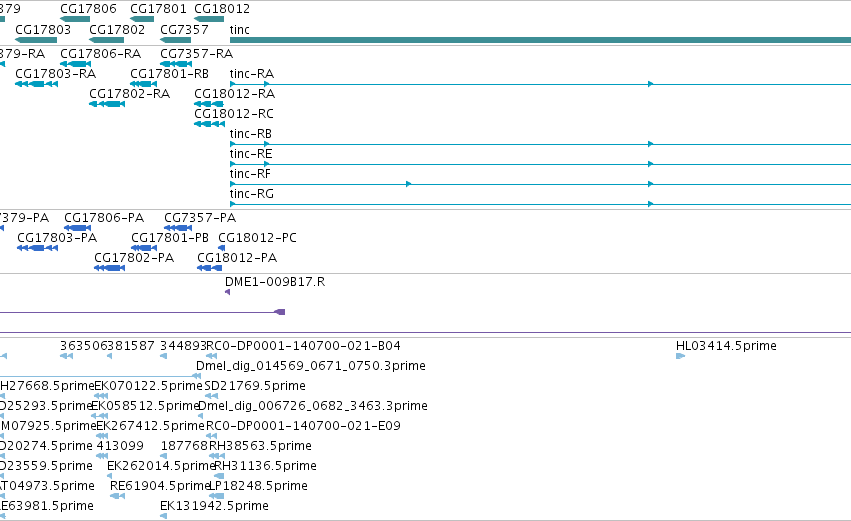The width and height of the screenshot is (851, 521).
Task: Click the CG17803-PA protein label
Action: 57,238
